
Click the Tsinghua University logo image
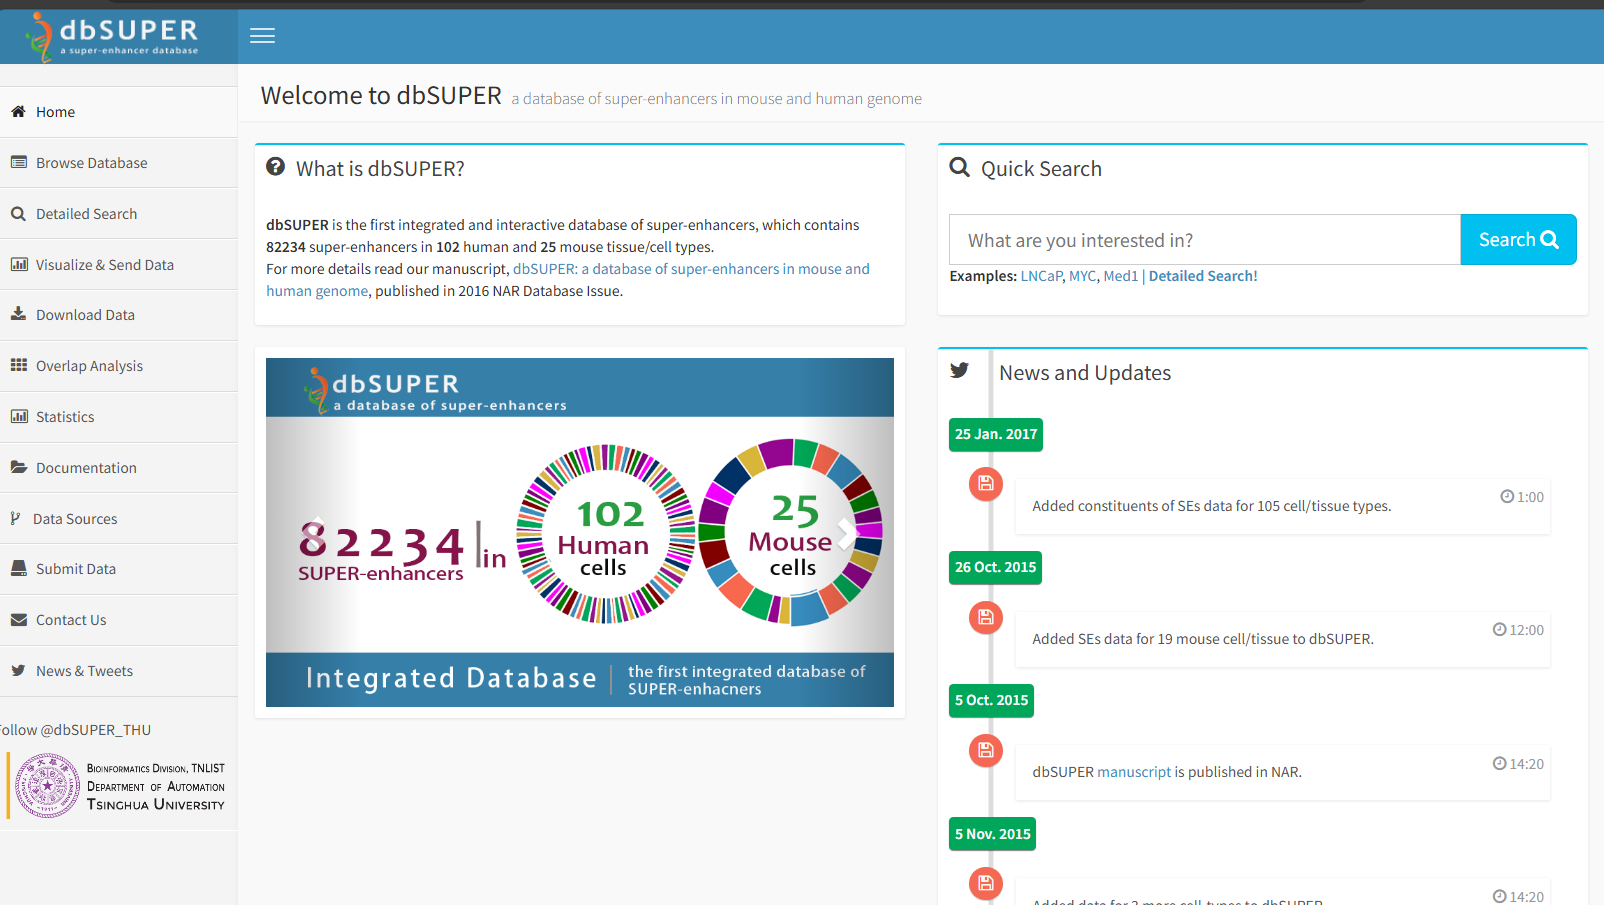tap(47, 786)
